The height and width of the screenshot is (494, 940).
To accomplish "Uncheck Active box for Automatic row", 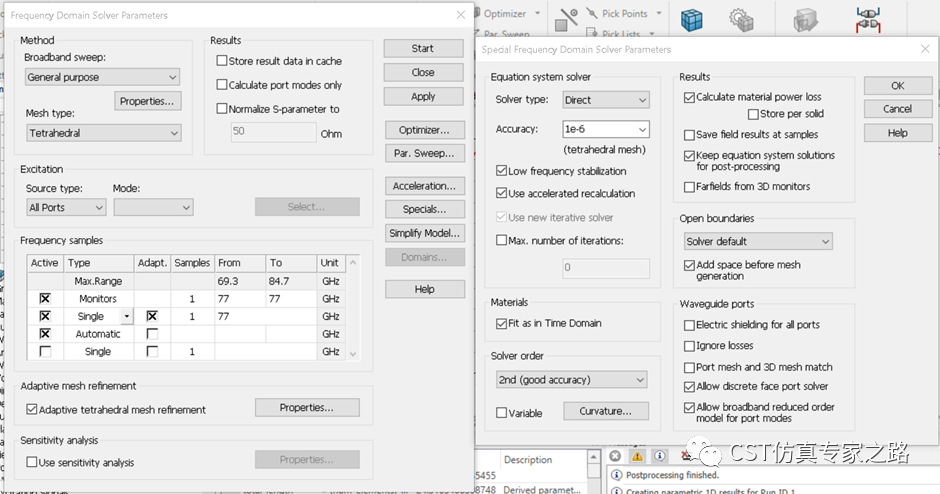I will [x=45, y=334].
